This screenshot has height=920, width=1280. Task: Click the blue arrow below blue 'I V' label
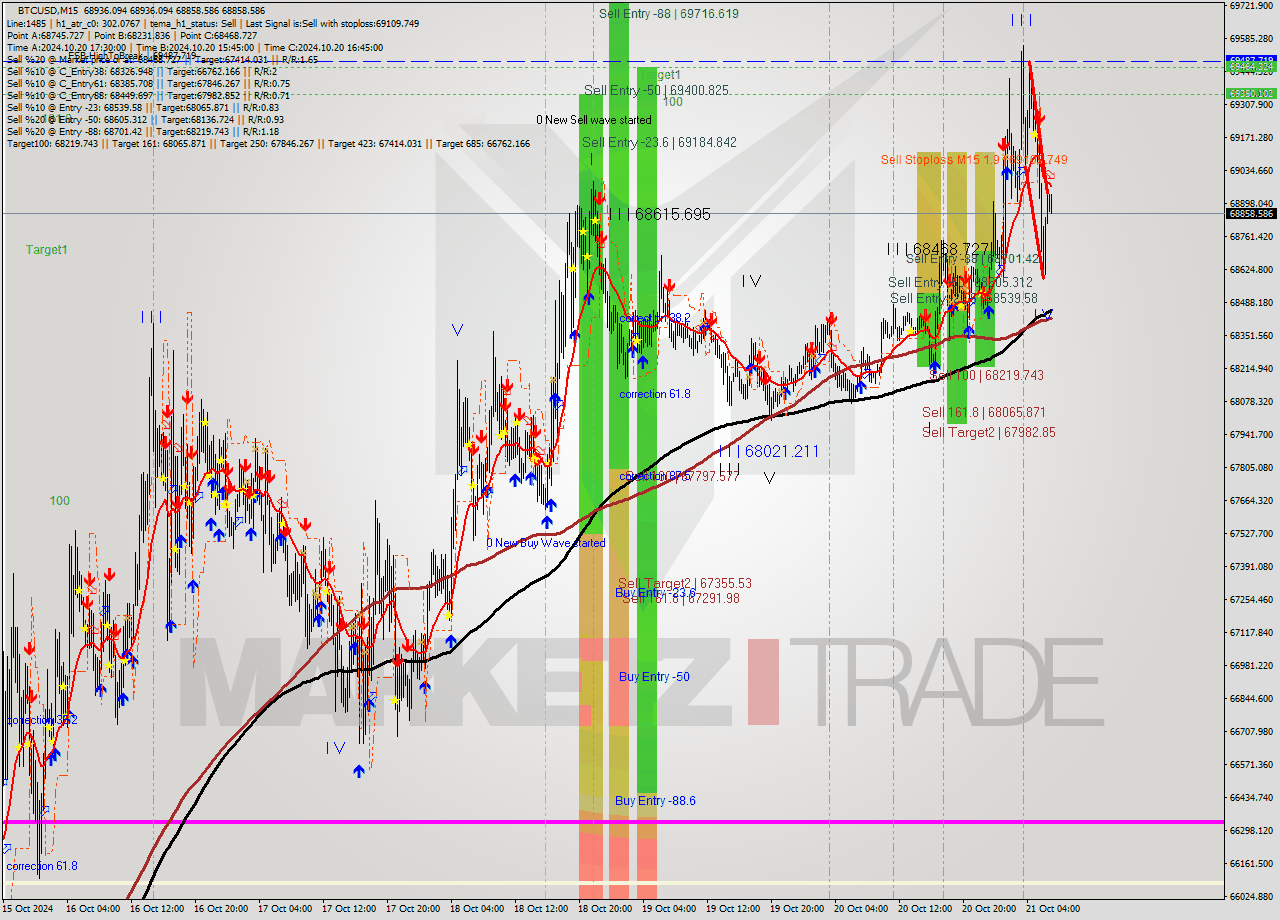click(358, 771)
